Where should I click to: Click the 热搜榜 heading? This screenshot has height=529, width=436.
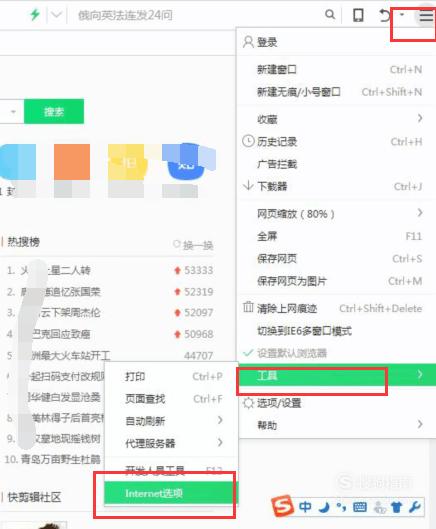[x=23, y=242]
